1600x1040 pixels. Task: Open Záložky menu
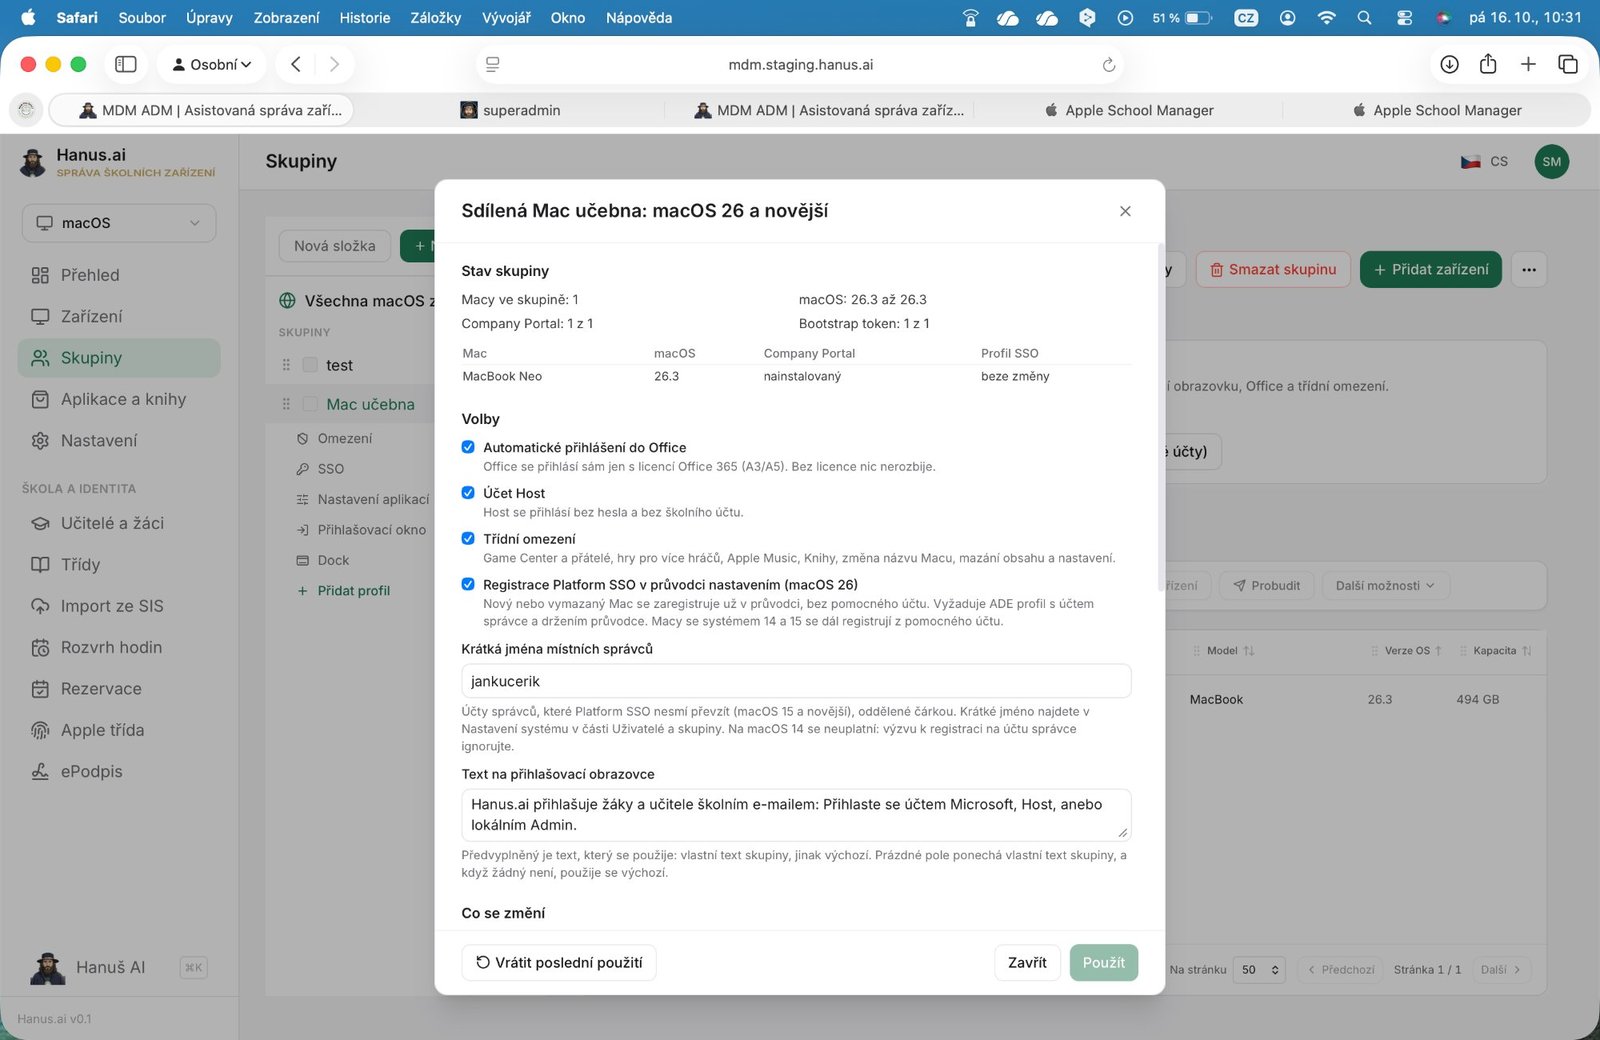436,18
